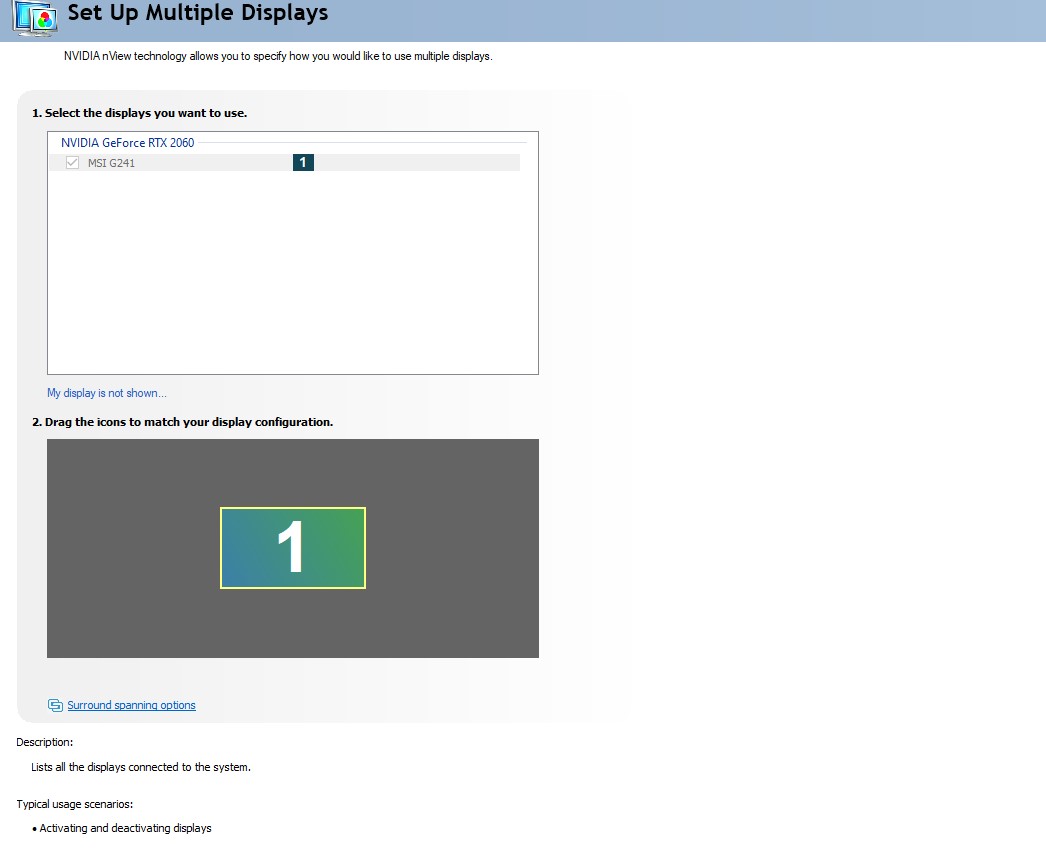Click the 'Select the displays you want to use' heading
The image size is (1046, 861).
(139, 113)
